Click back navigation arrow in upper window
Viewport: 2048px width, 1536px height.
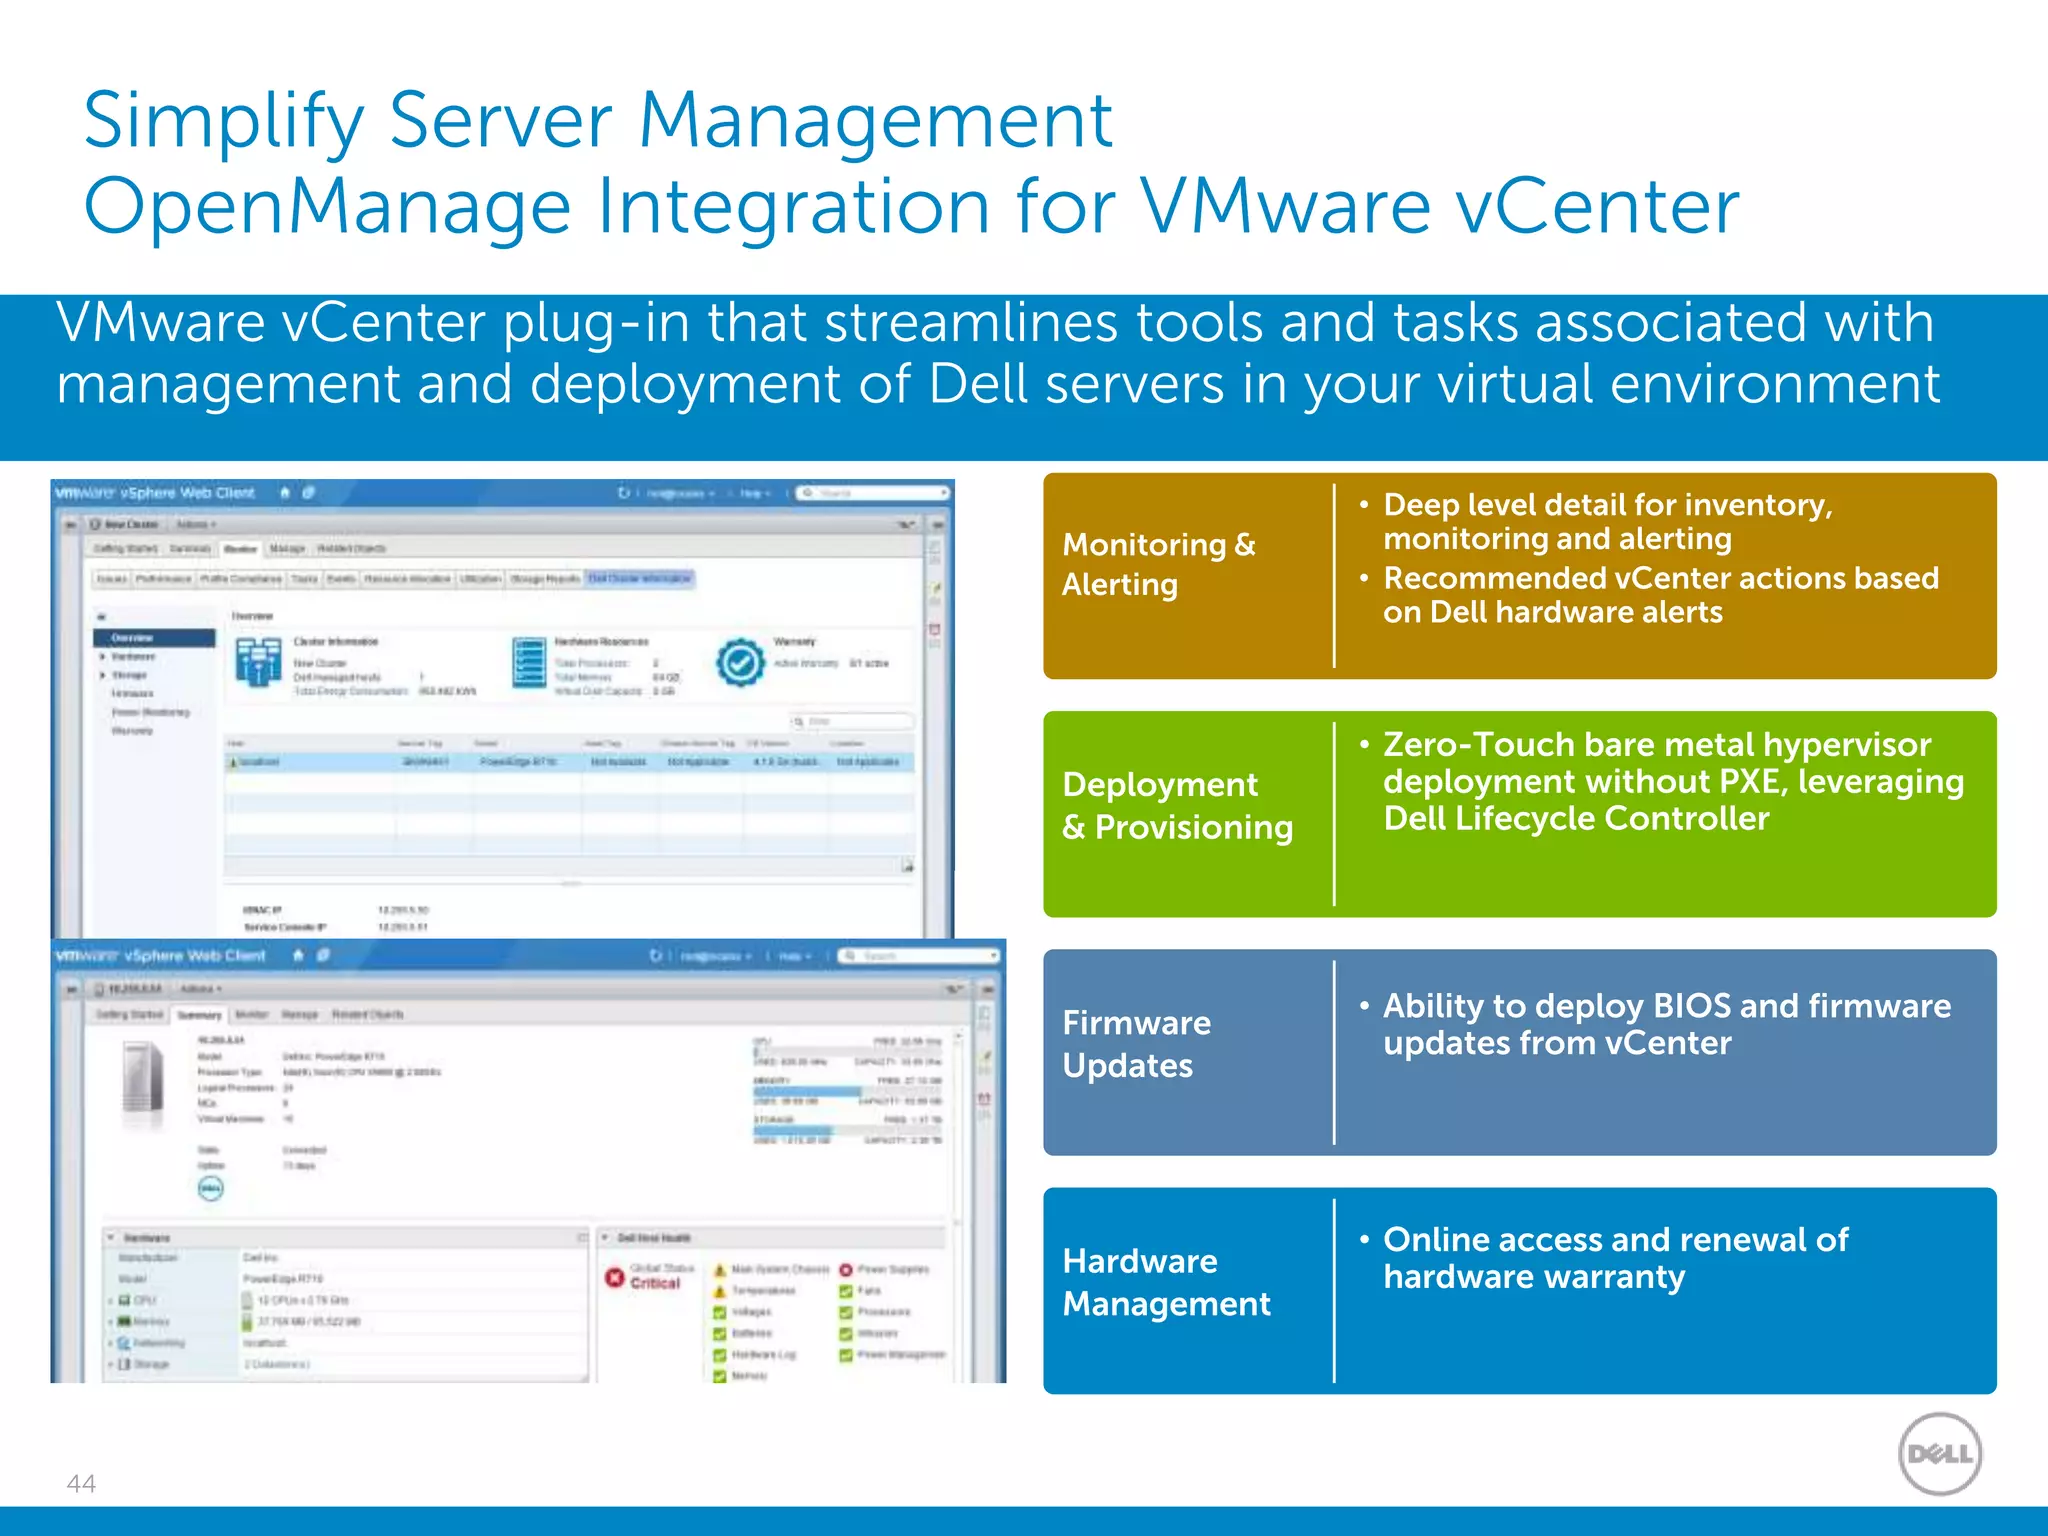coord(70,524)
